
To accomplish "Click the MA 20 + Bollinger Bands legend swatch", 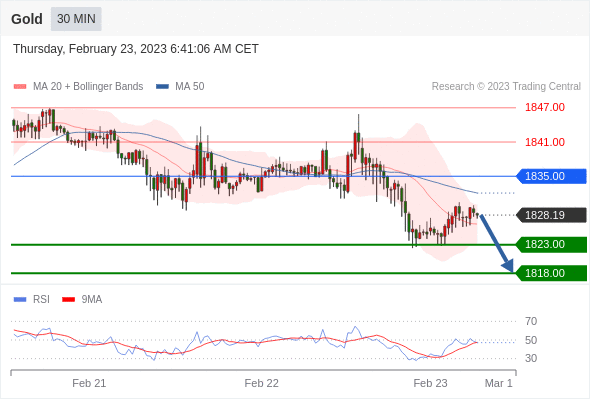I will (20, 87).
